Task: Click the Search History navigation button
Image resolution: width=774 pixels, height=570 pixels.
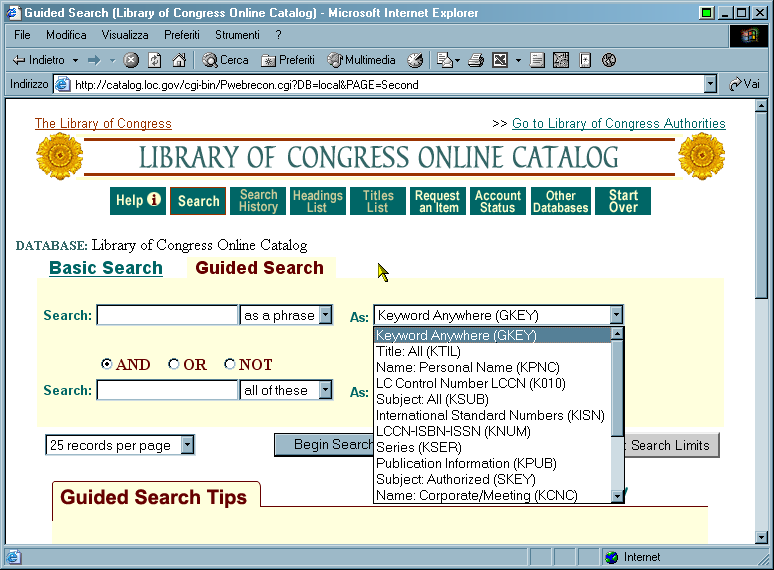Action: (258, 200)
